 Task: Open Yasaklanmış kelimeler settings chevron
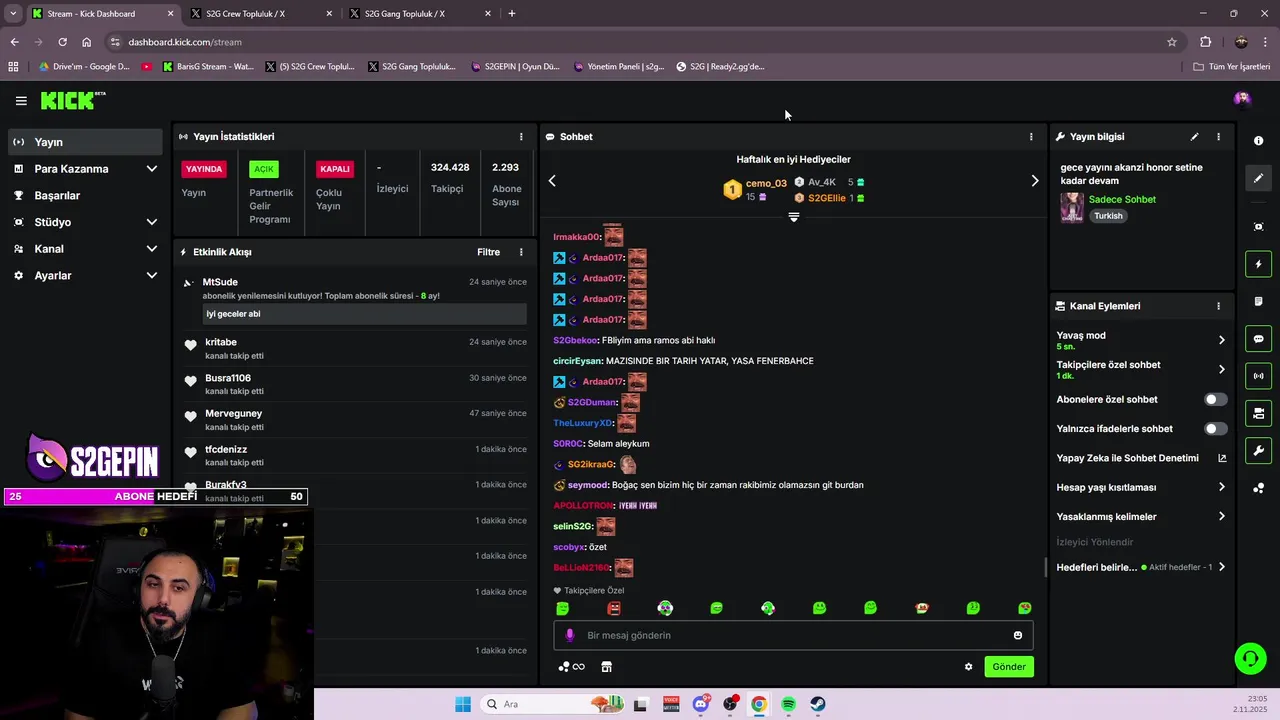1221,517
